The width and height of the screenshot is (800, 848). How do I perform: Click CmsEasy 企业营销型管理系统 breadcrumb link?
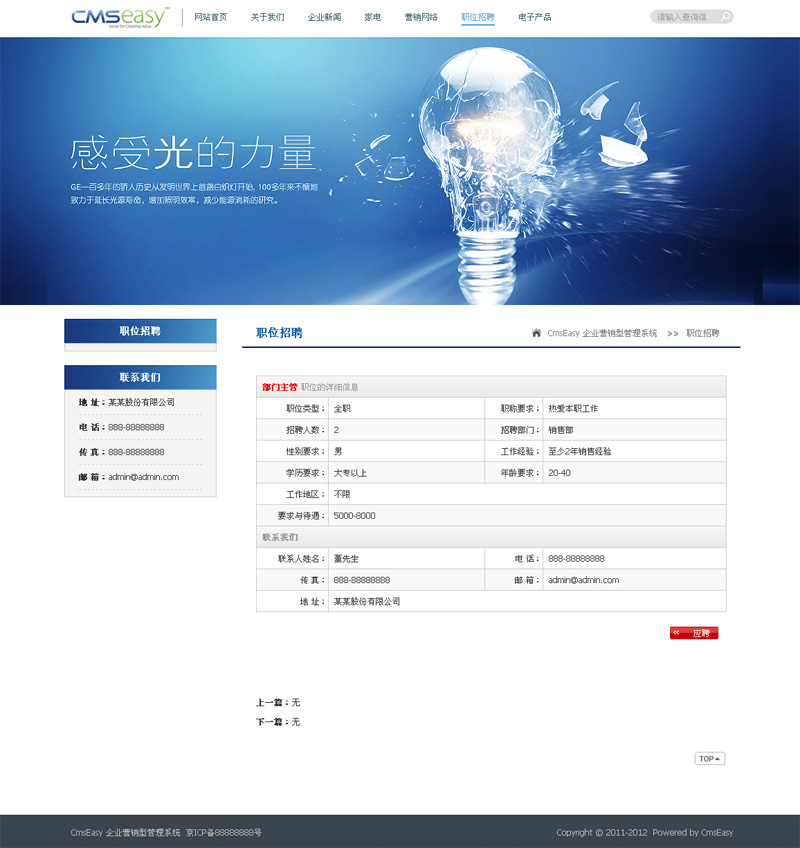click(x=602, y=333)
